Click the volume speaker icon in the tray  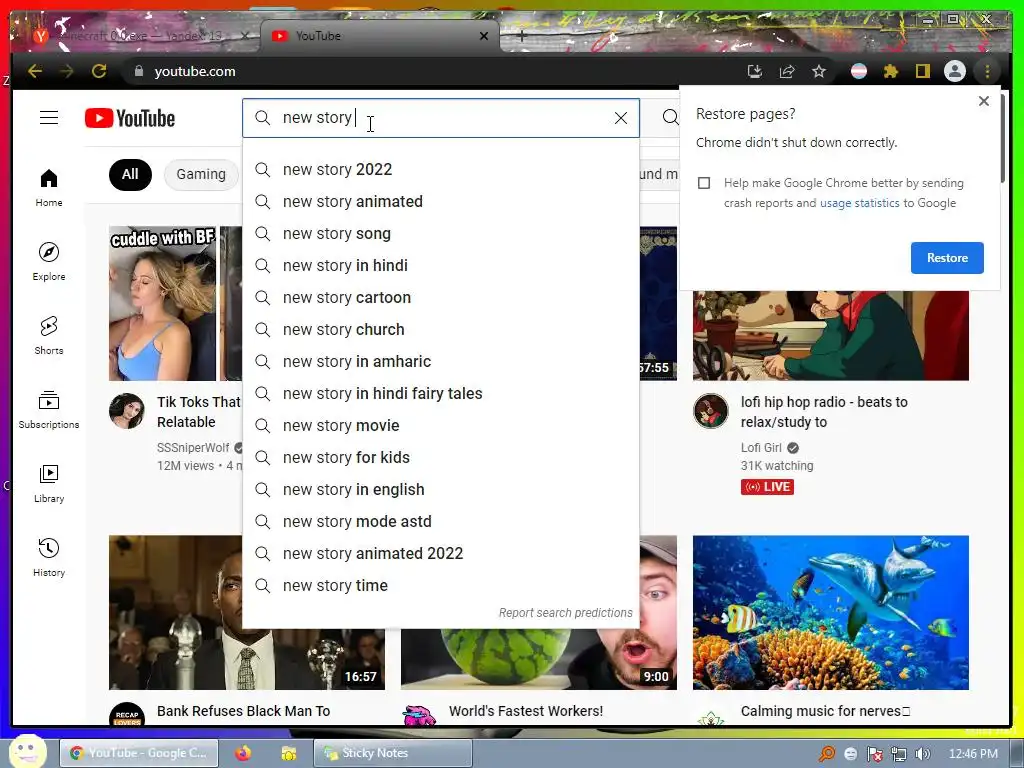tap(922, 754)
